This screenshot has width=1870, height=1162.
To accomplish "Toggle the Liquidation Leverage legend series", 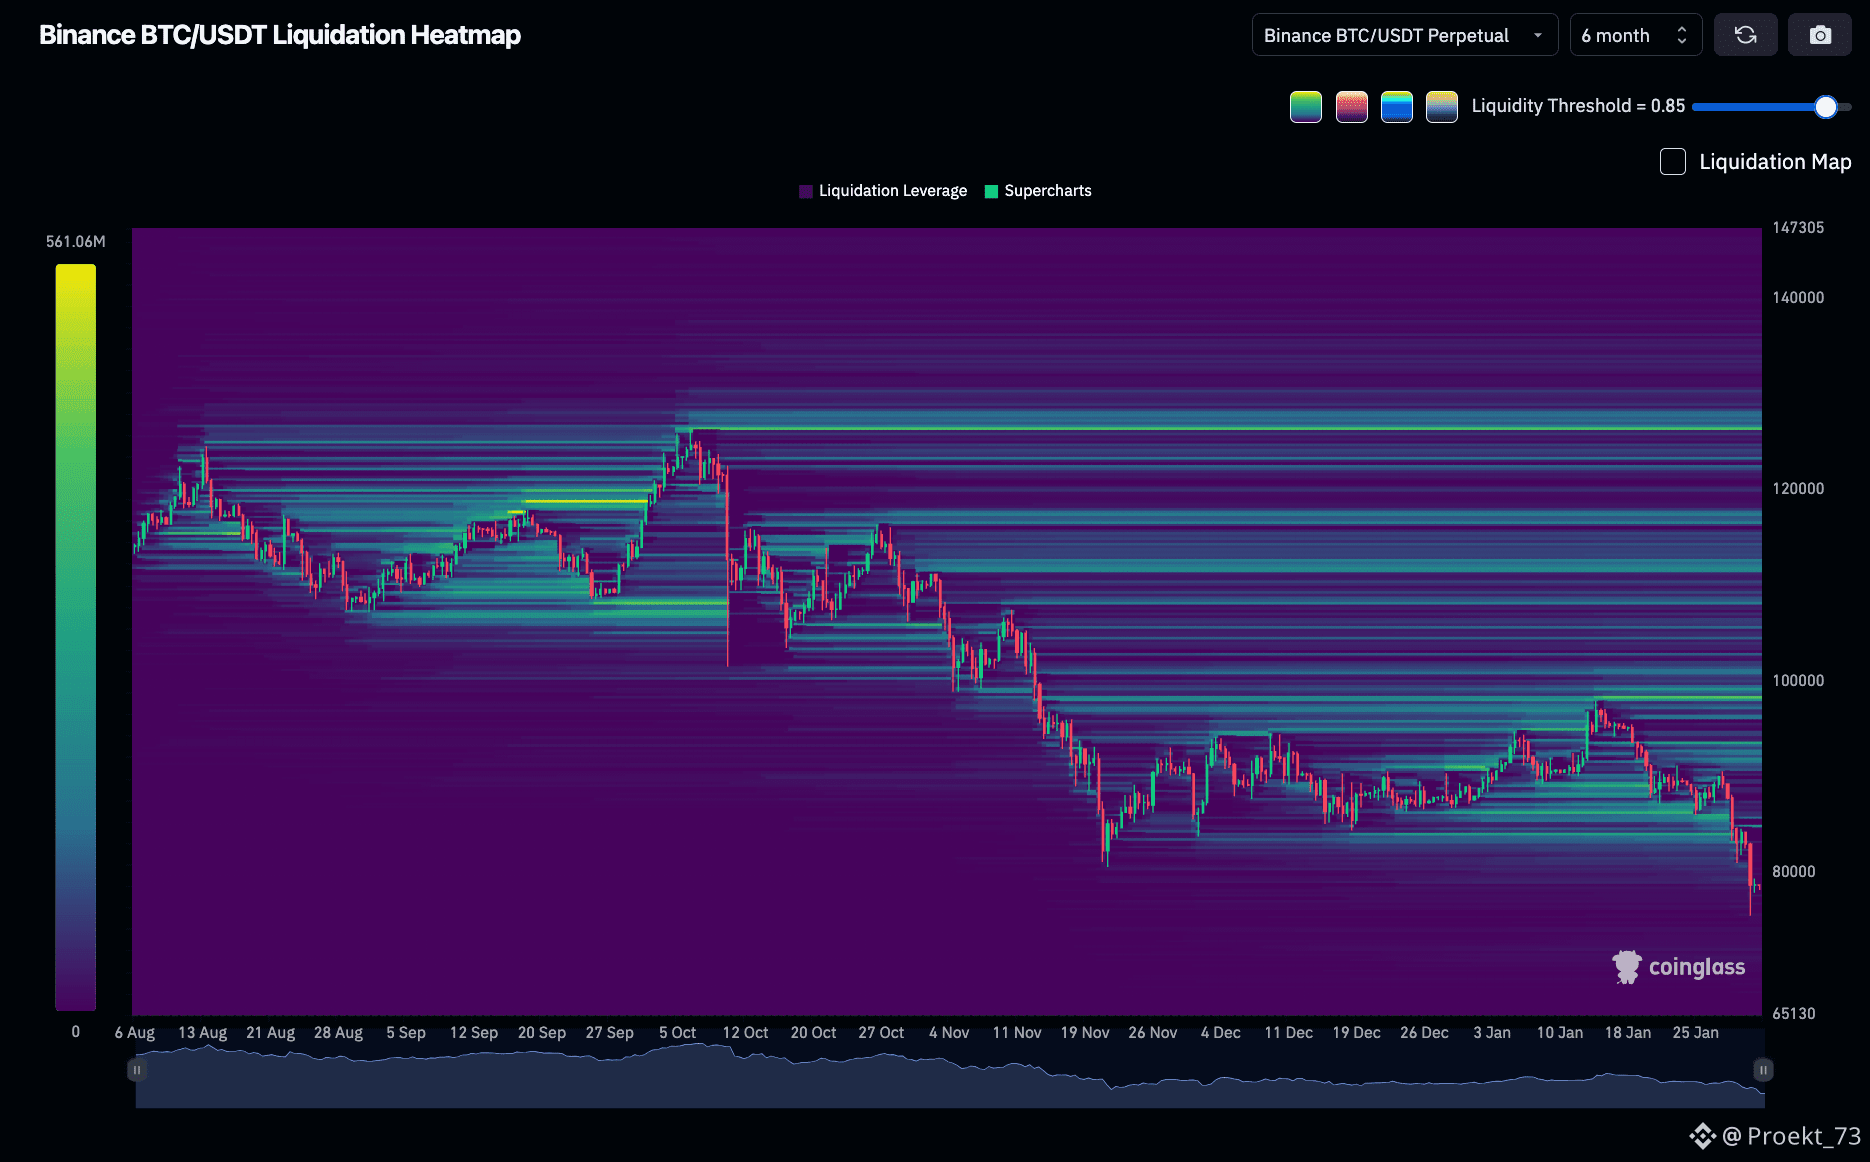I will (883, 191).
